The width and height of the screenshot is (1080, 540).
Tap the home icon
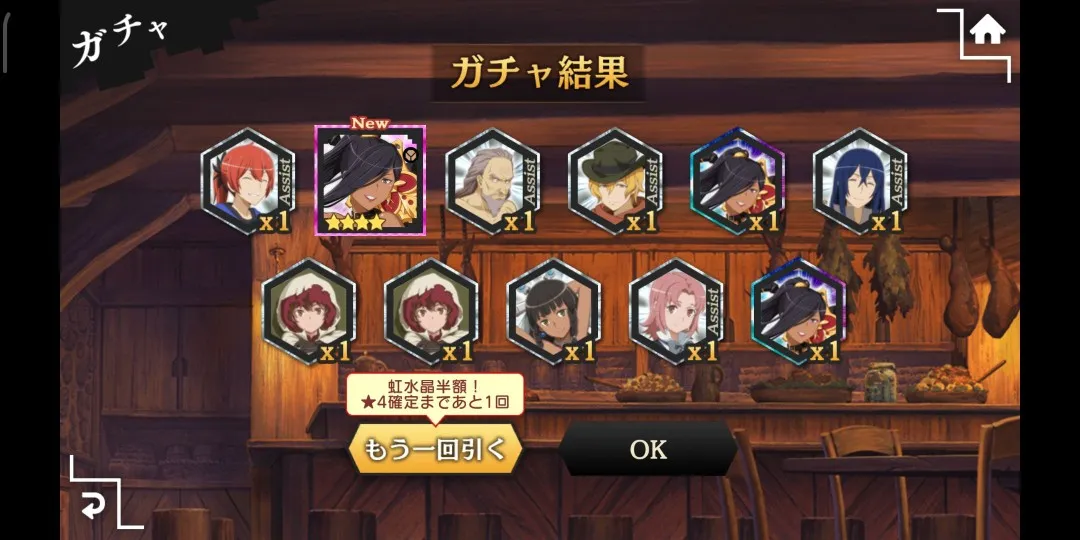(x=987, y=30)
